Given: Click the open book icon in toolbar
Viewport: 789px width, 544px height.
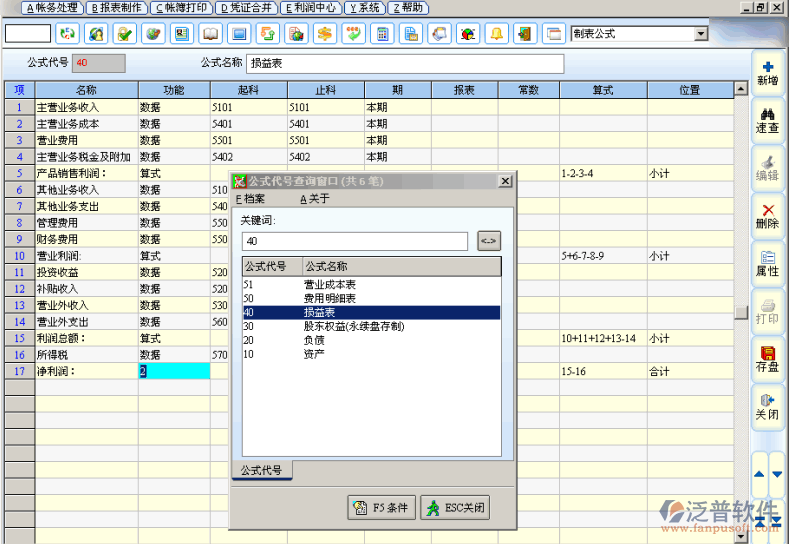Looking at the screenshot, I should click(x=210, y=34).
